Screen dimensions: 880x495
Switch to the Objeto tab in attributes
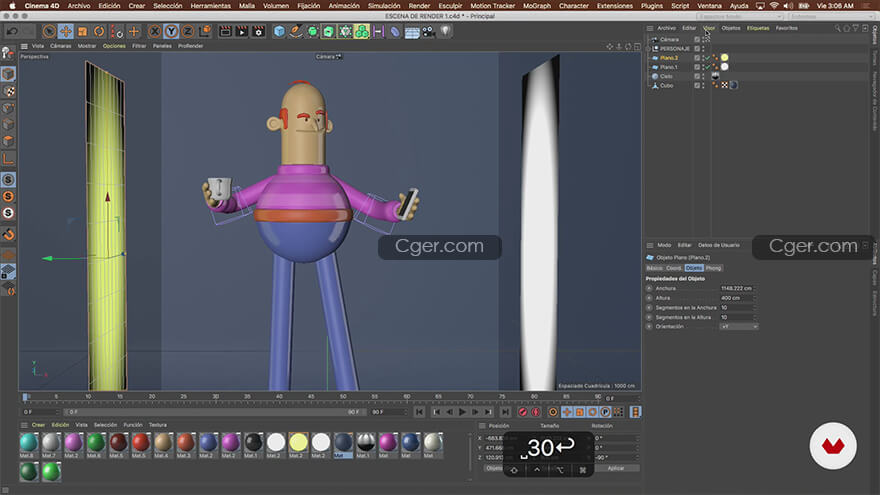[x=694, y=268]
